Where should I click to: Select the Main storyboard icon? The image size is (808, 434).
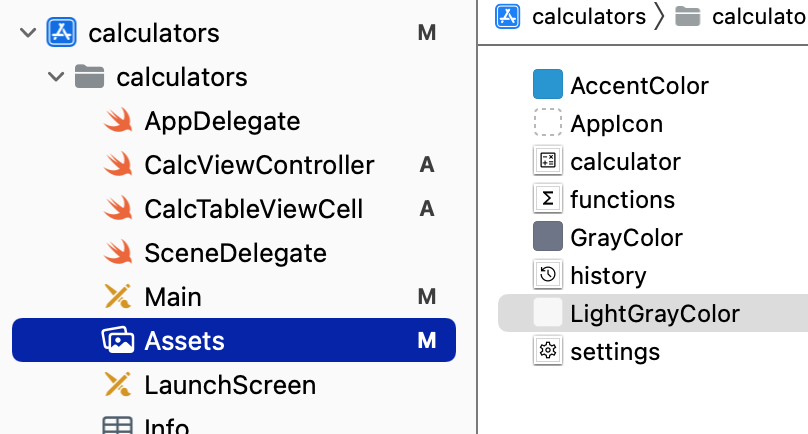coord(118,297)
